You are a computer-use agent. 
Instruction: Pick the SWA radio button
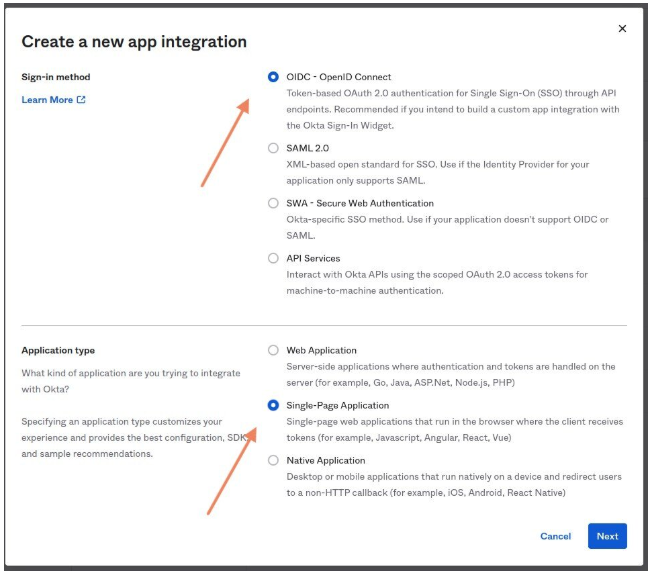tap(273, 203)
